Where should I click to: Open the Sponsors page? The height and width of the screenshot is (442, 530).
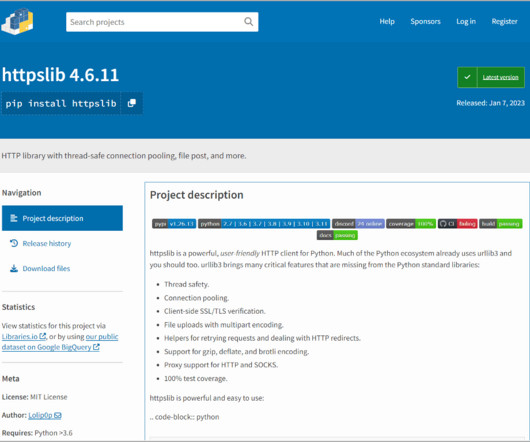426,22
